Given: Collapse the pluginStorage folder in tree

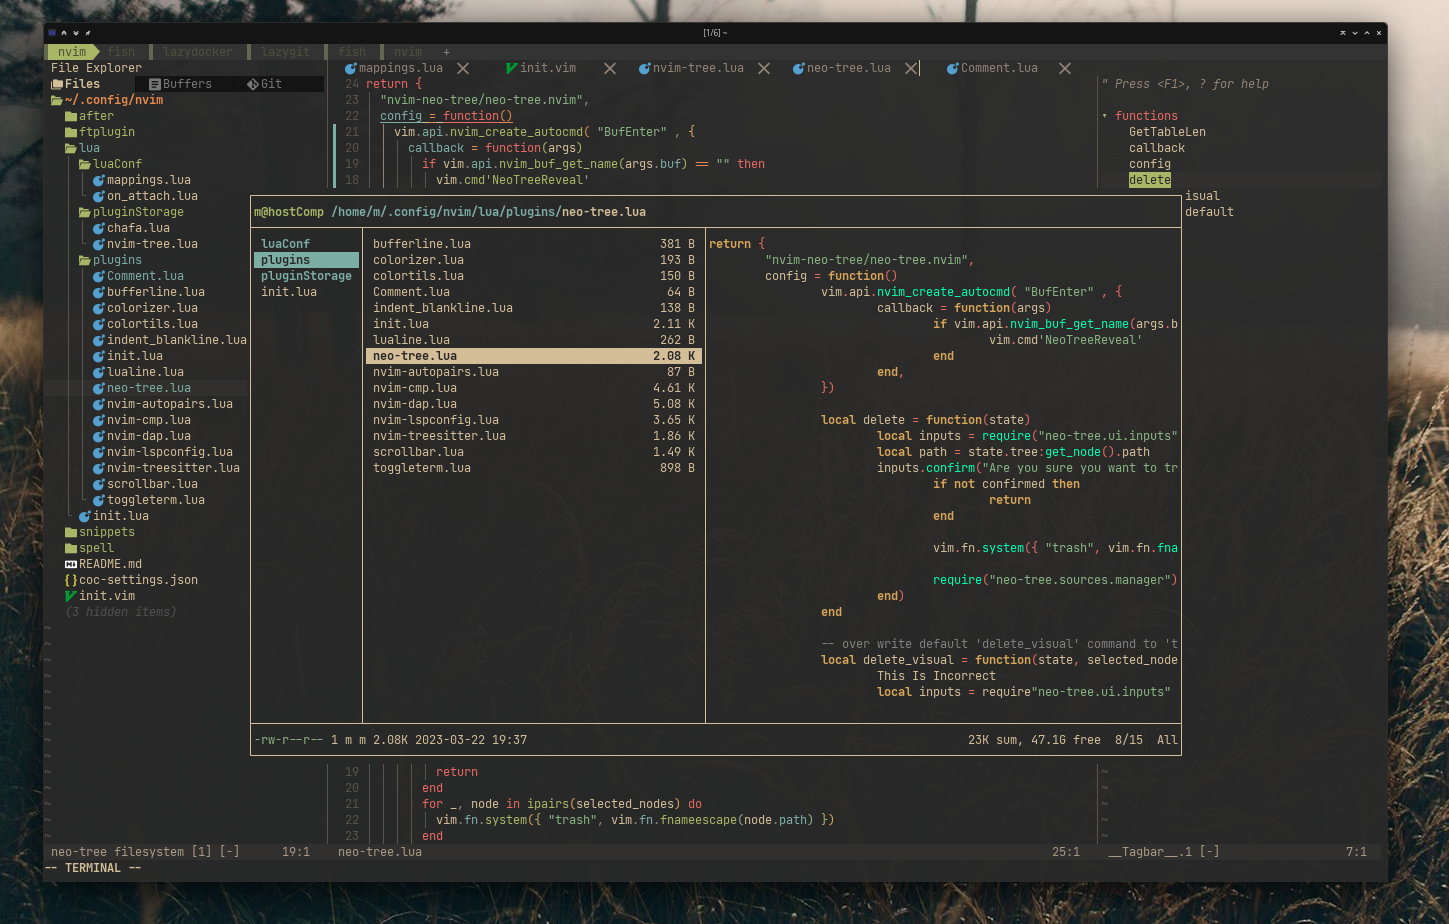Looking at the screenshot, I should 131,212.
